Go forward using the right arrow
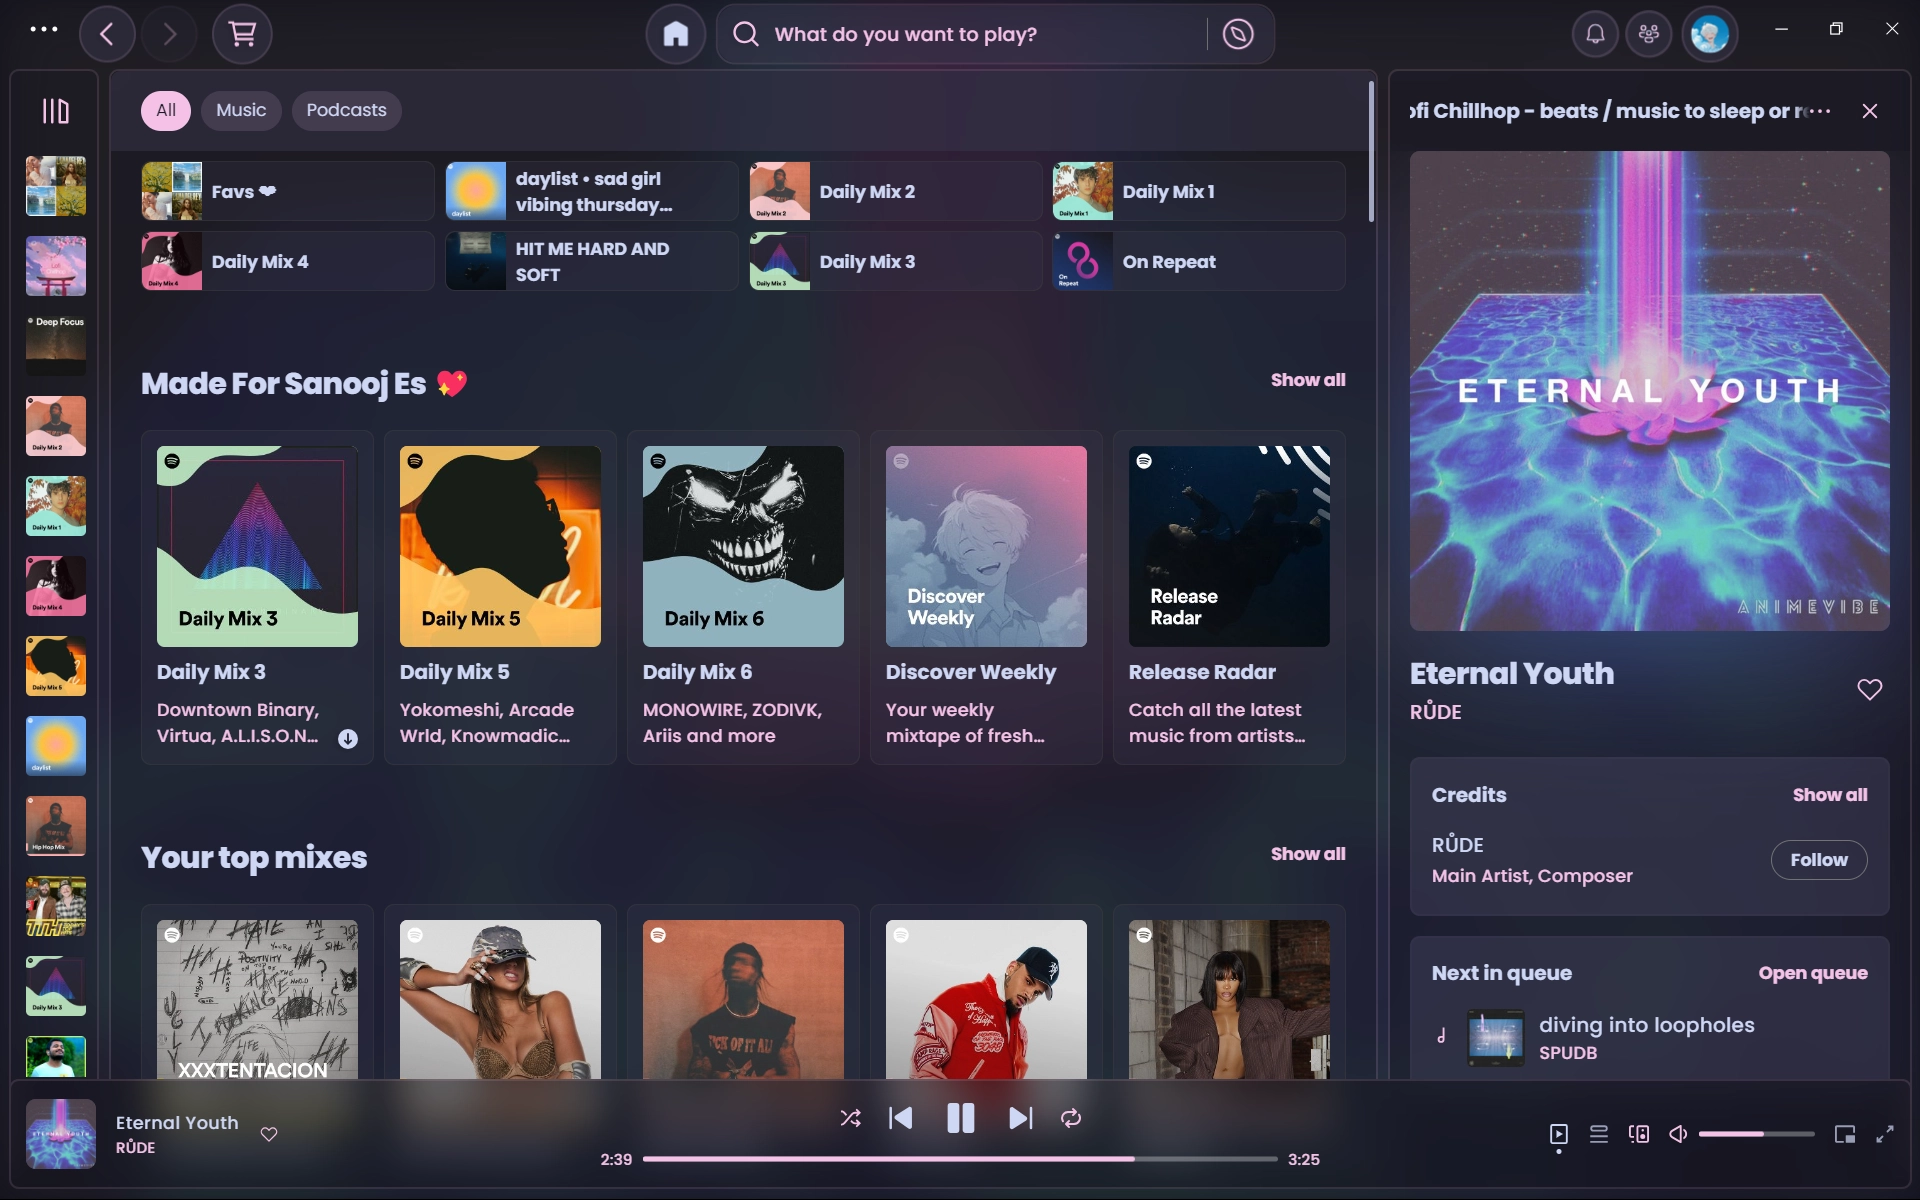The width and height of the screenshot is (1920, 1200). pyautogui.click(x=169, y=34)
